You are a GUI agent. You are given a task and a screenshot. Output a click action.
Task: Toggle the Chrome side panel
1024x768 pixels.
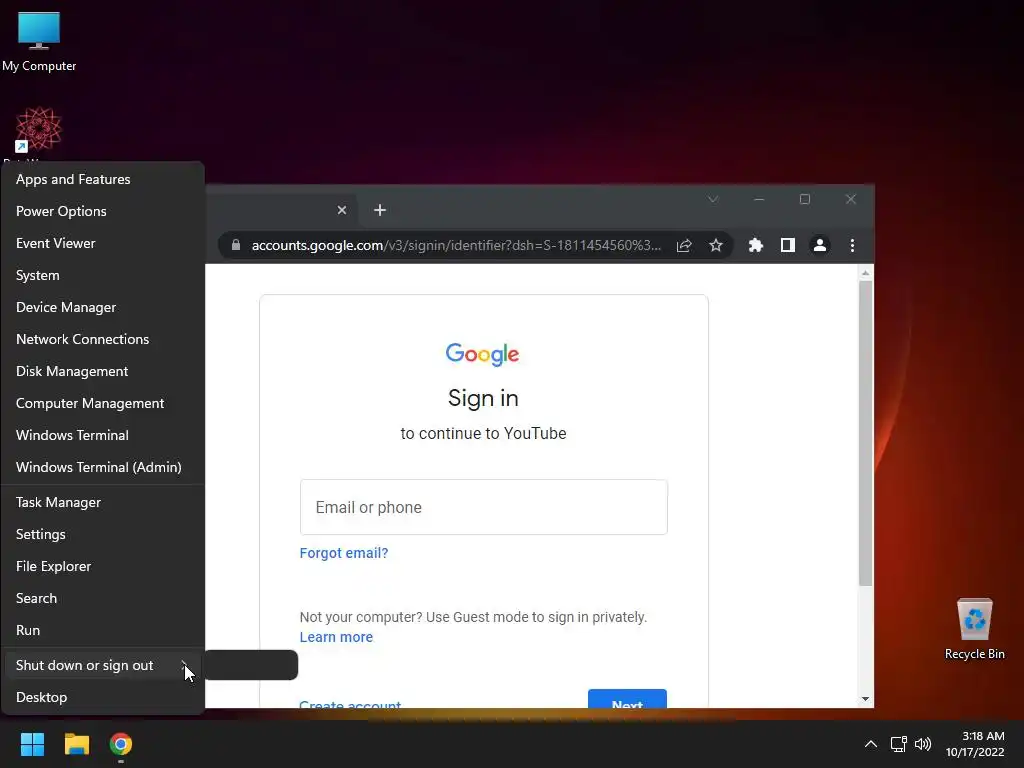tap(788, 246)
